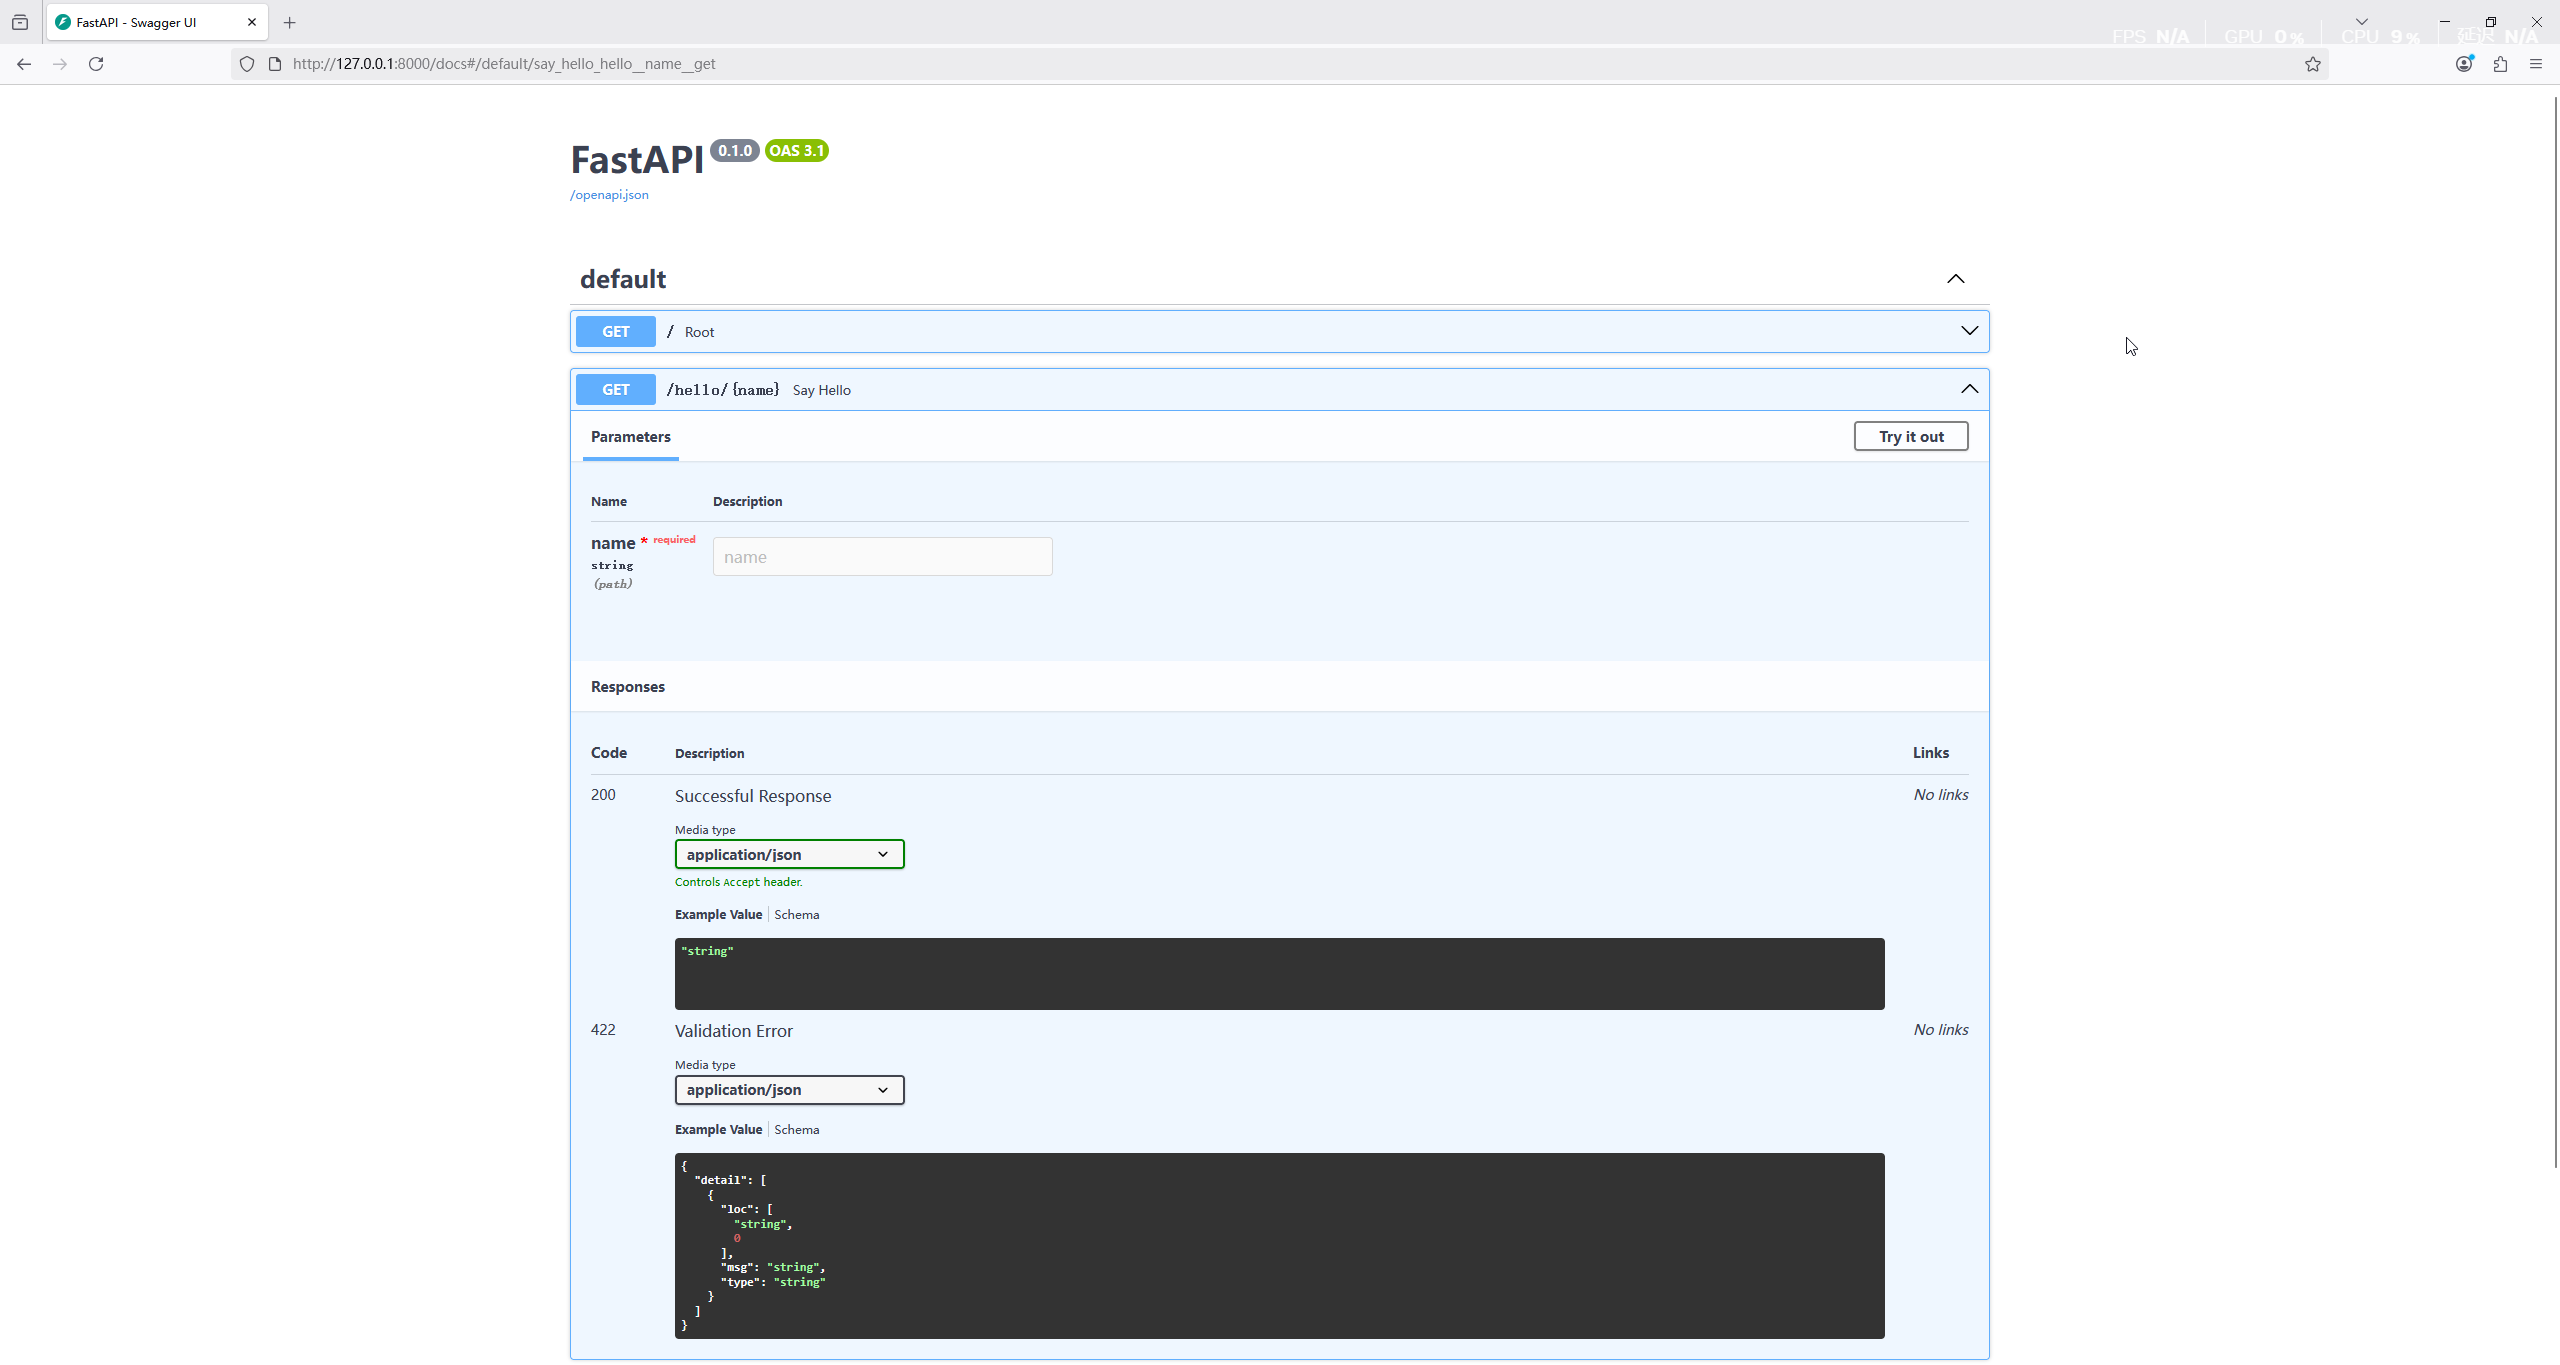Bookmark this page with the star icon
Image resolution: width=2560 pixels, height=1365 pixels.
coord(2312,64)
